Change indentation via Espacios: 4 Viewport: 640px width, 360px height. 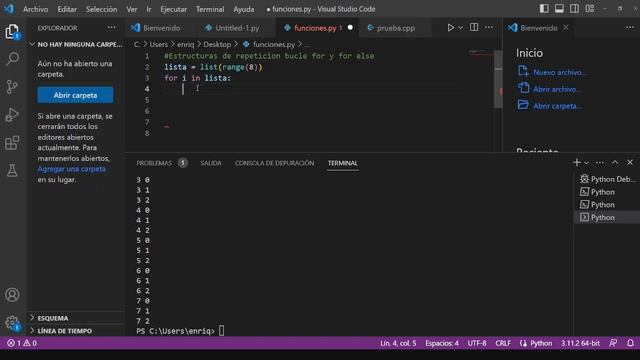point(442,343)
